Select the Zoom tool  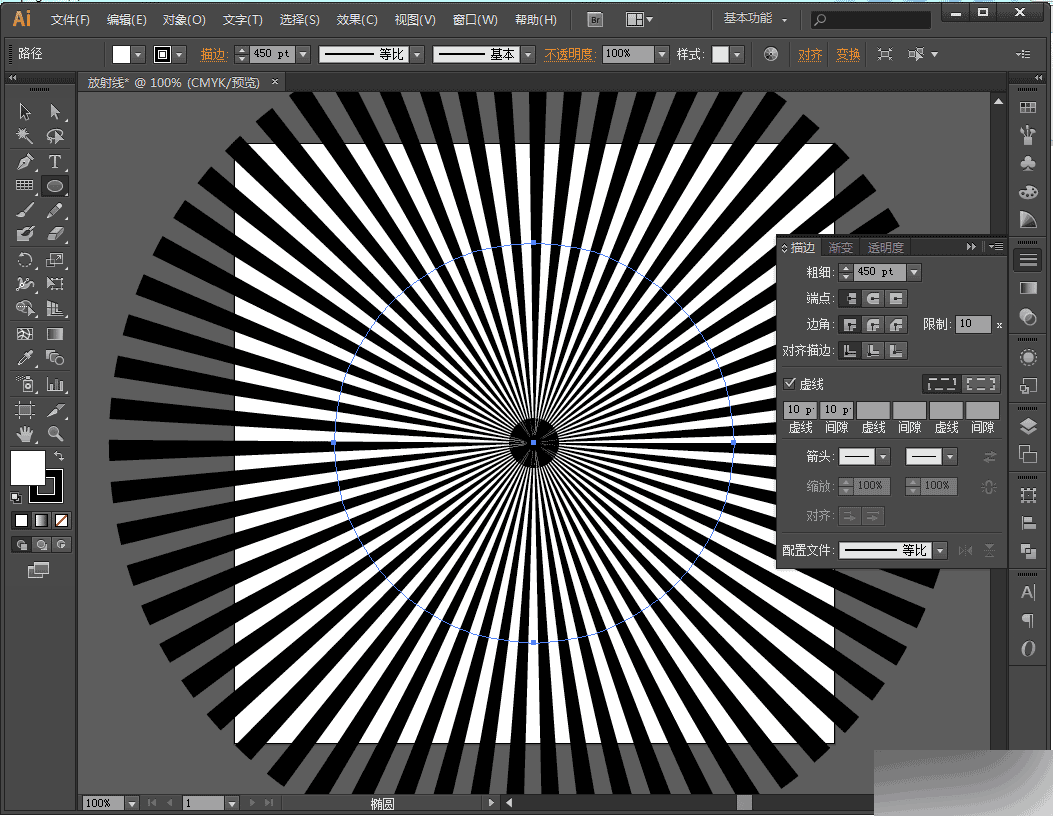[55, 434]
